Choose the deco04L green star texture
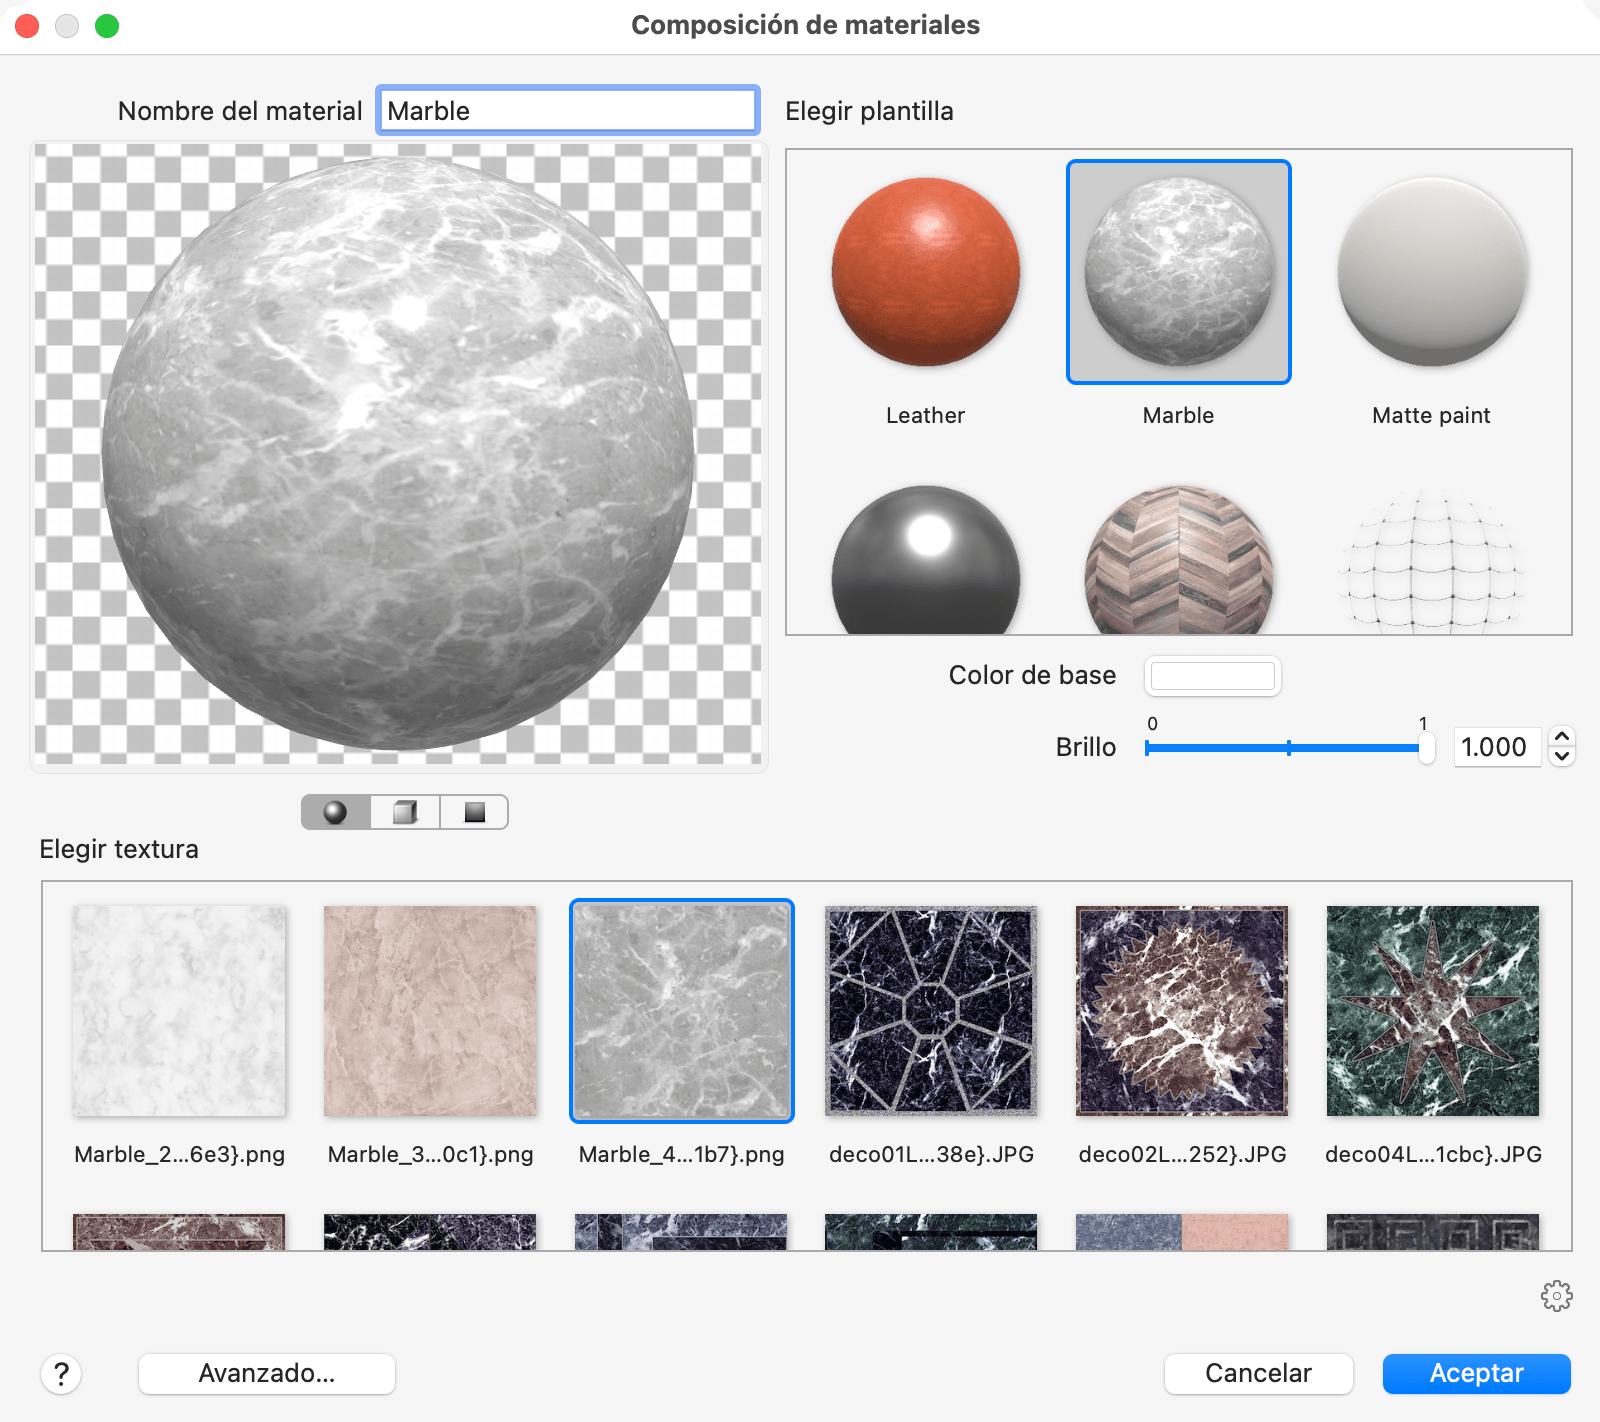This screenshot has width=1600, height=1422. (1433, 1011)
